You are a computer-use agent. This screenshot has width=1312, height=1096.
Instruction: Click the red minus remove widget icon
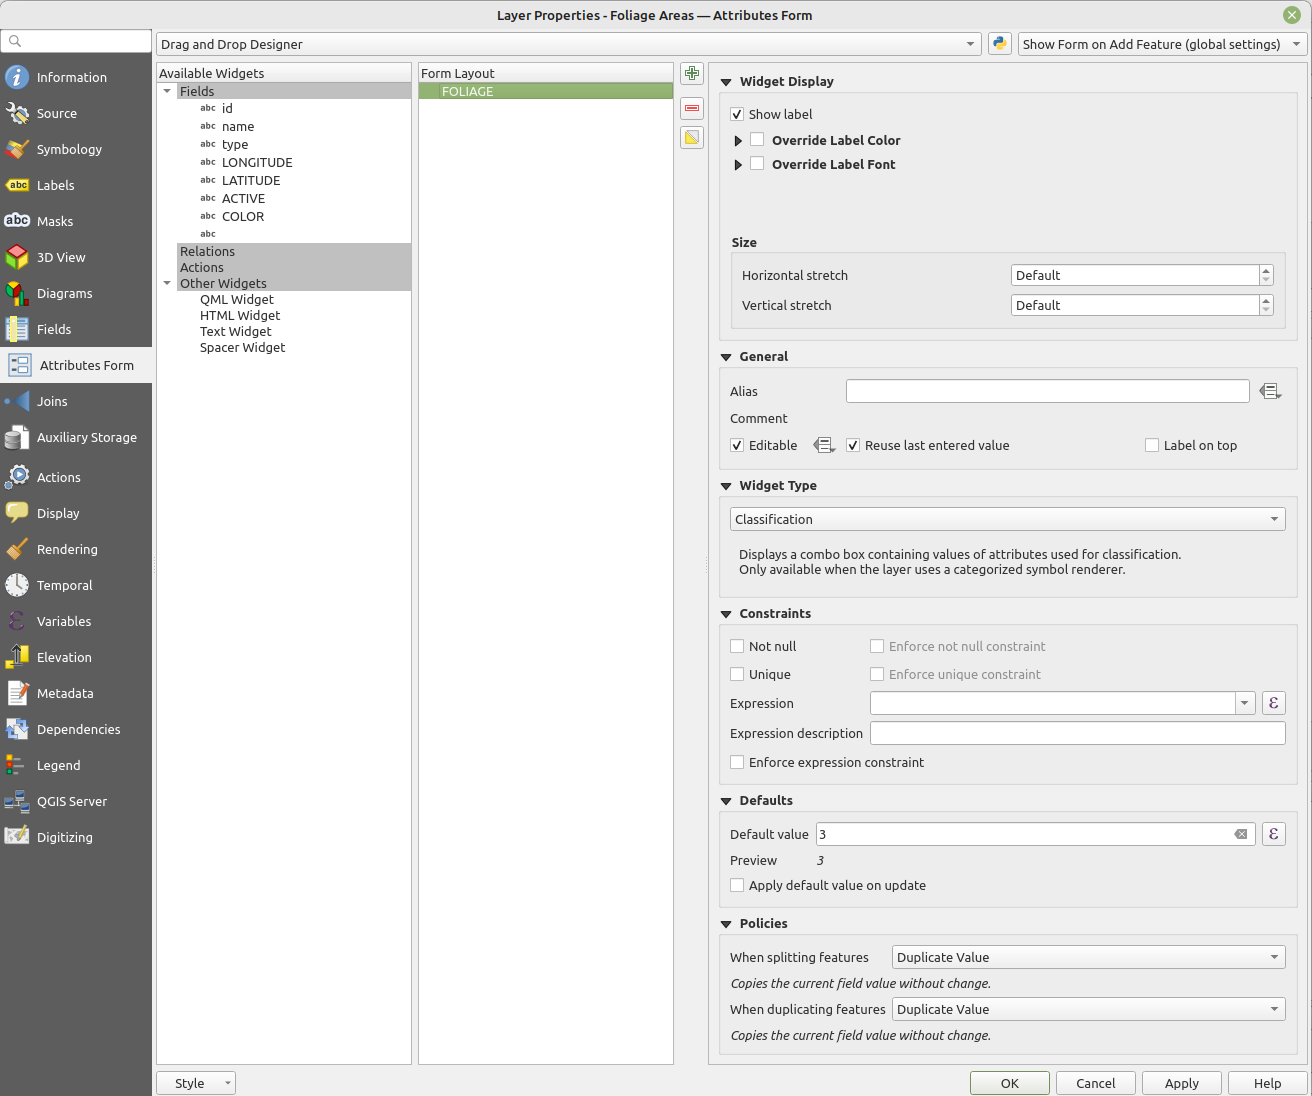click(692, 108)
